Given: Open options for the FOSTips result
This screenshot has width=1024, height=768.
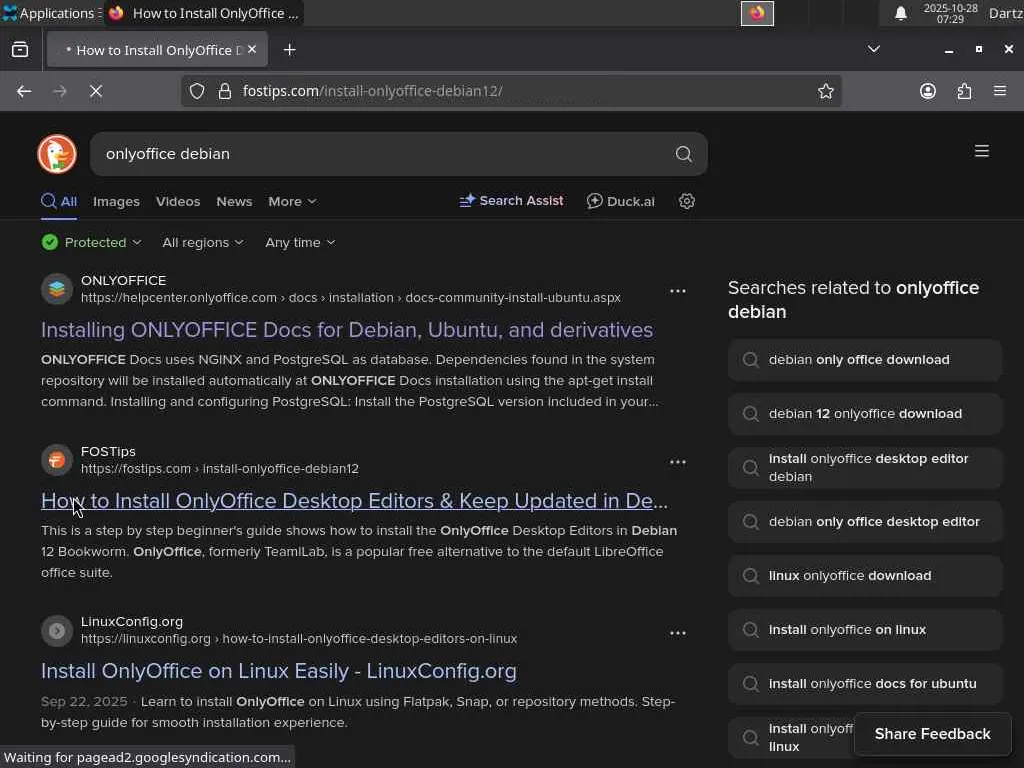Looking at the screenshot, I should pos(678,462).
